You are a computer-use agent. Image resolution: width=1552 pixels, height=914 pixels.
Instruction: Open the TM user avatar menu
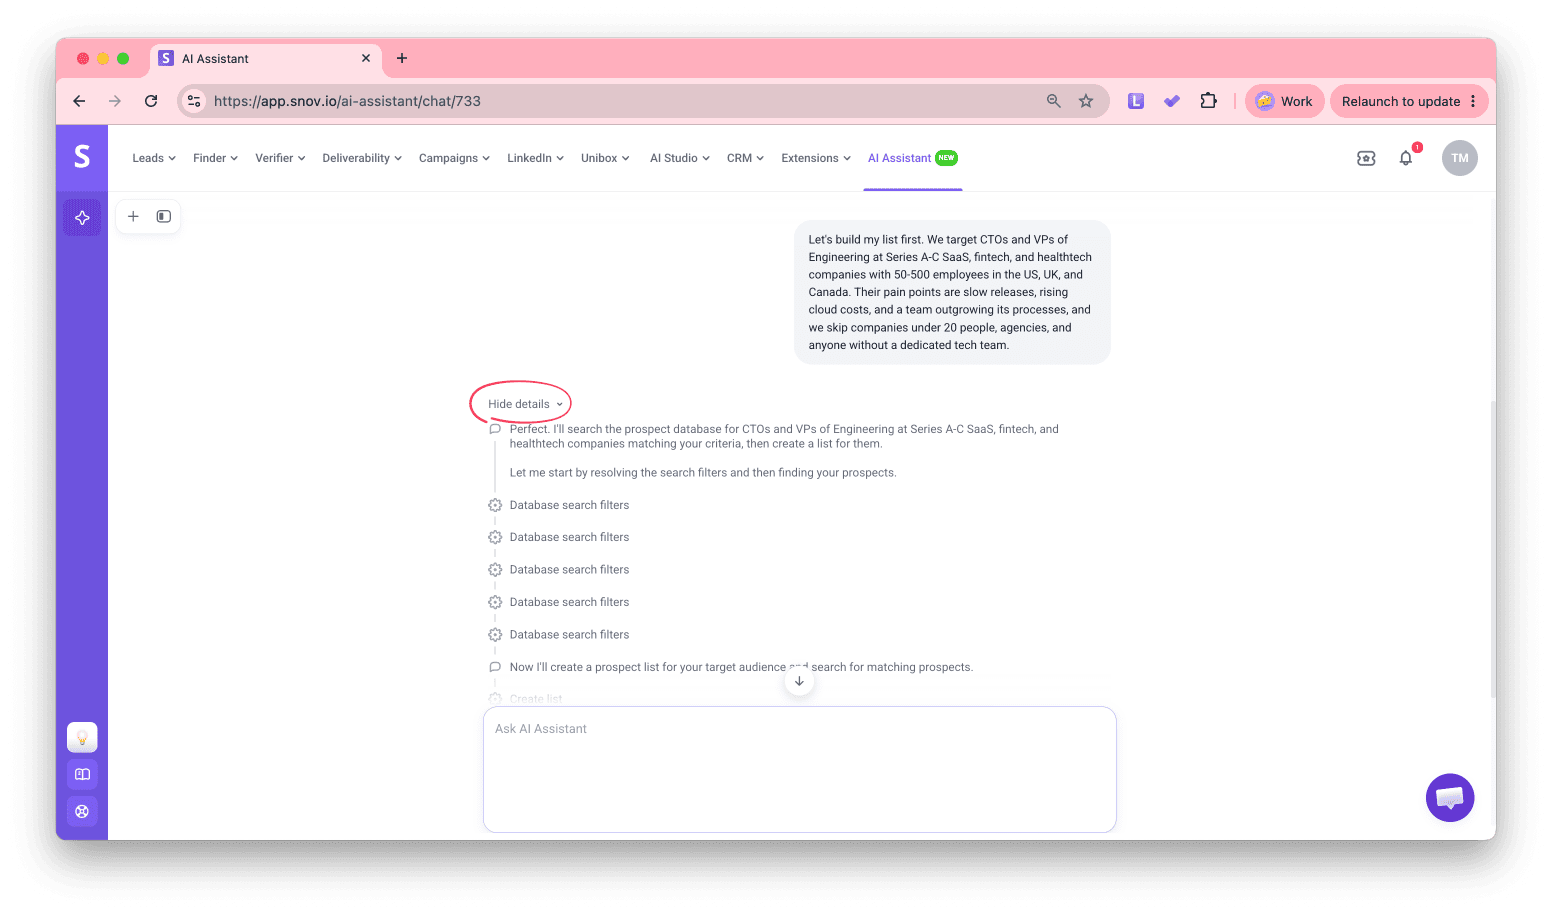point(1460,158)
